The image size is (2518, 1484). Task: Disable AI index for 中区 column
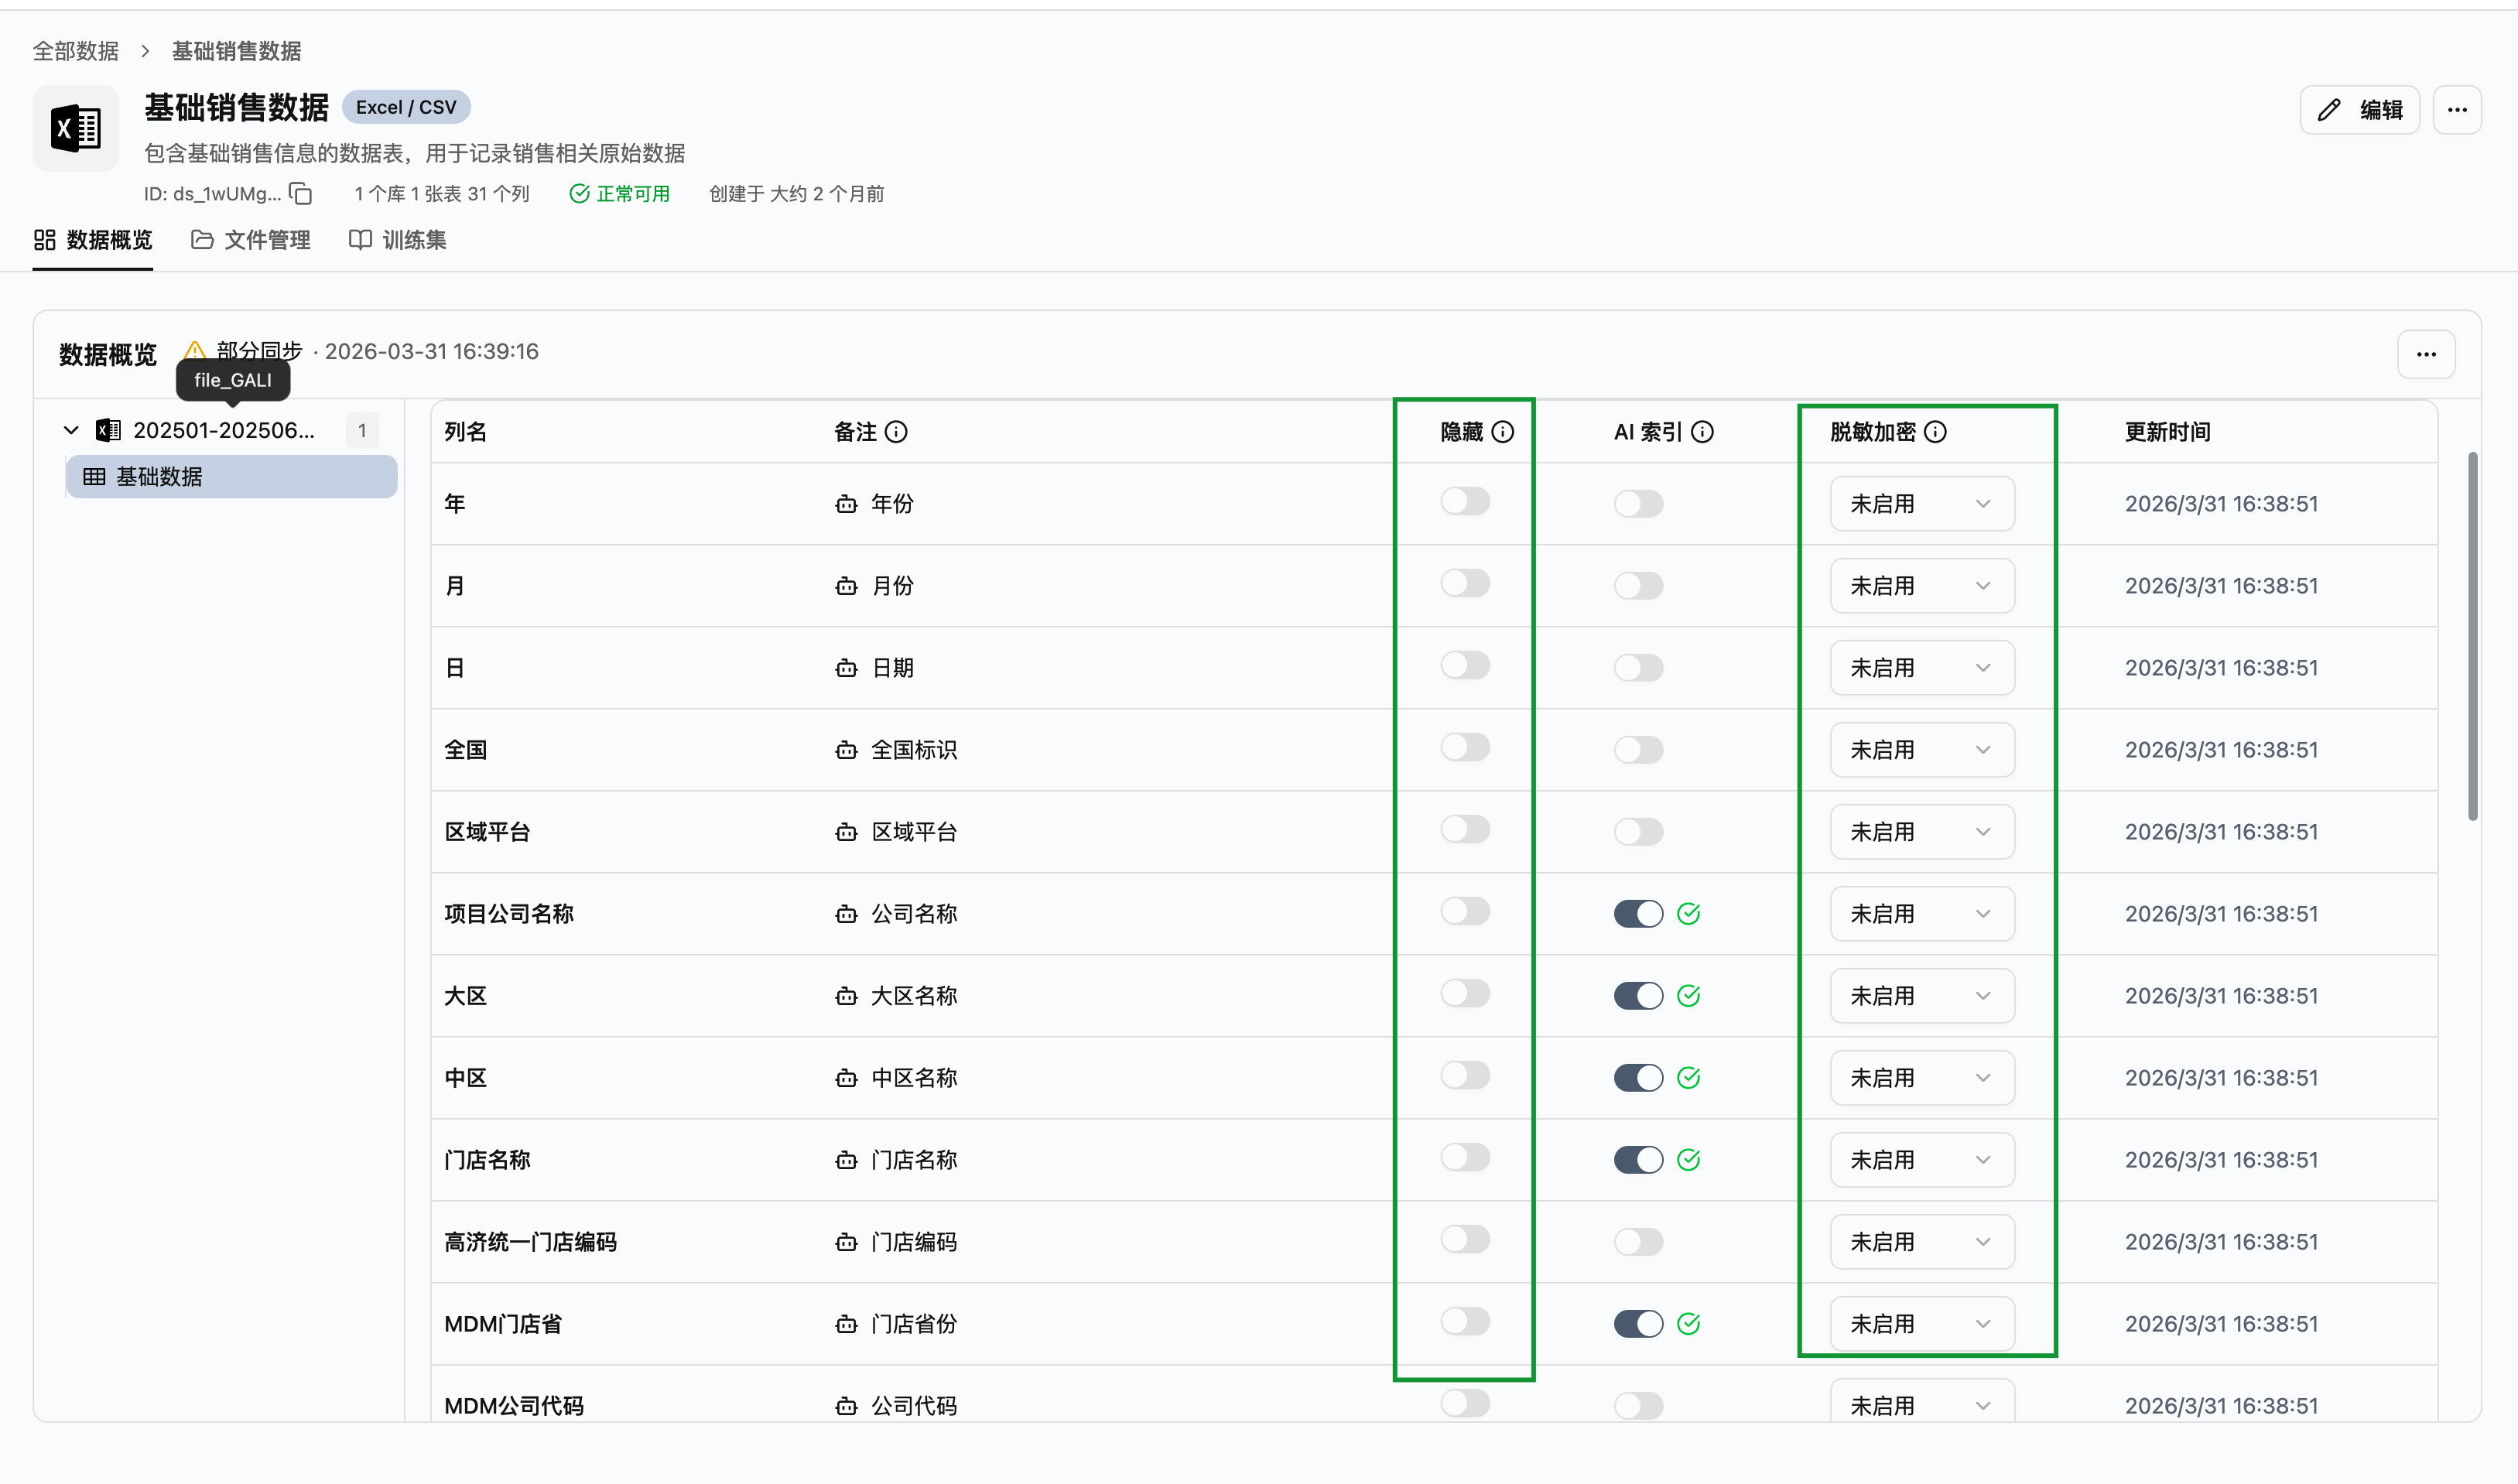[1638, 1077]
